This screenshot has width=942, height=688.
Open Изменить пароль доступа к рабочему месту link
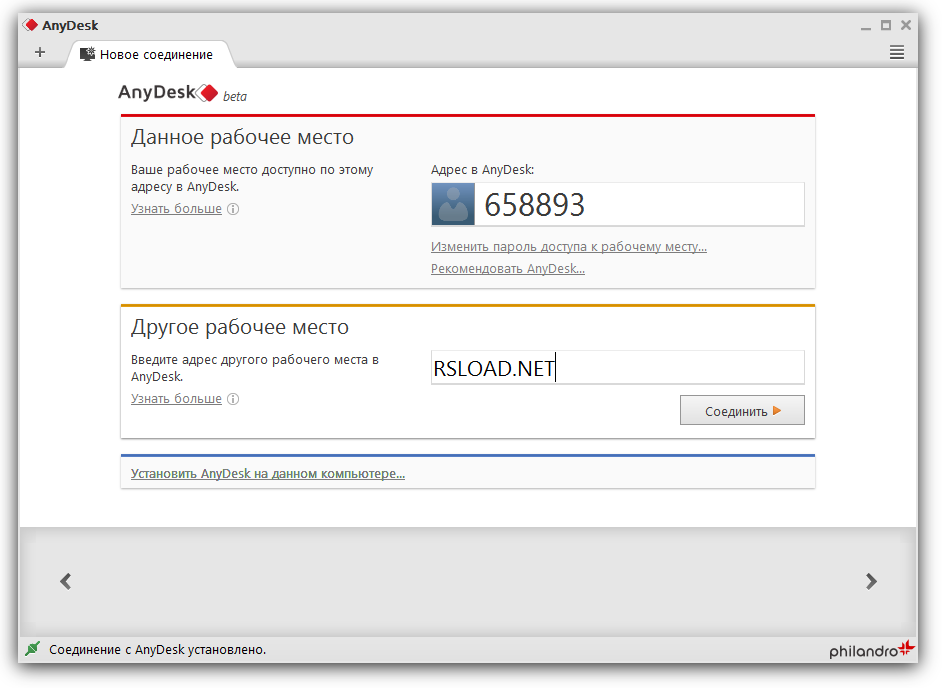pyautogui.click(x=568, y=246)
